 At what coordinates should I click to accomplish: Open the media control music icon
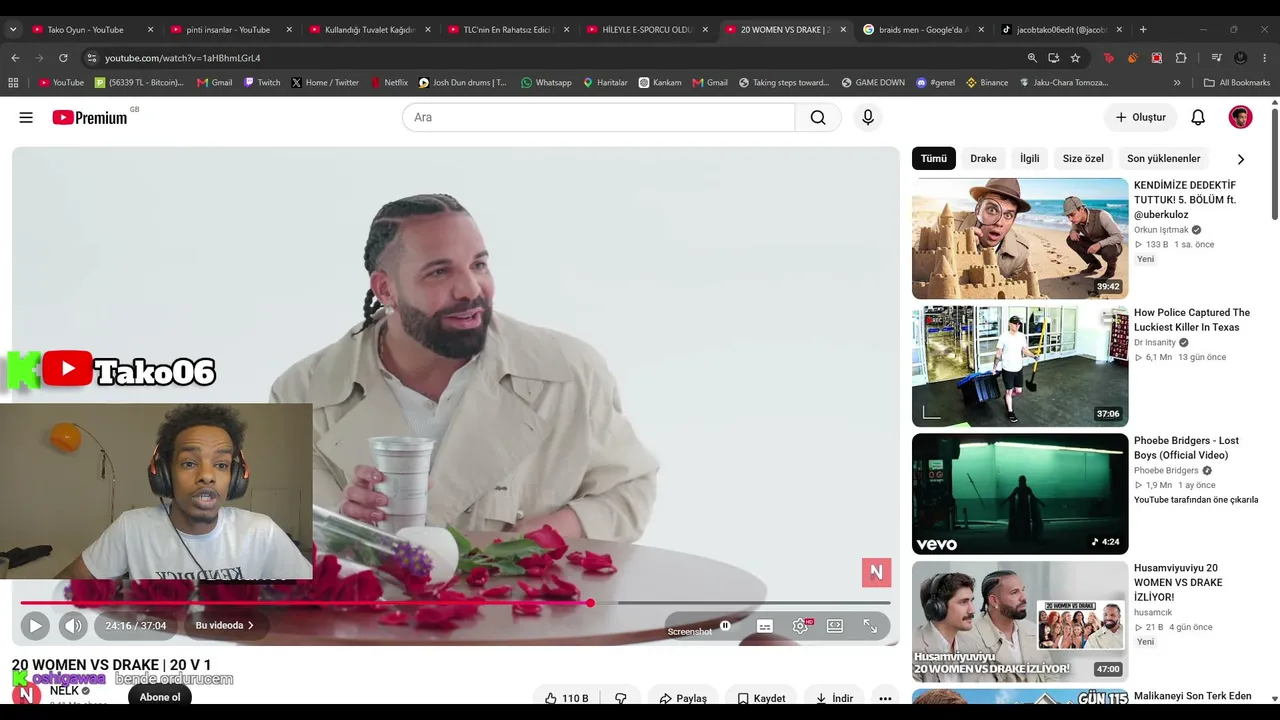click(1216, 58)
